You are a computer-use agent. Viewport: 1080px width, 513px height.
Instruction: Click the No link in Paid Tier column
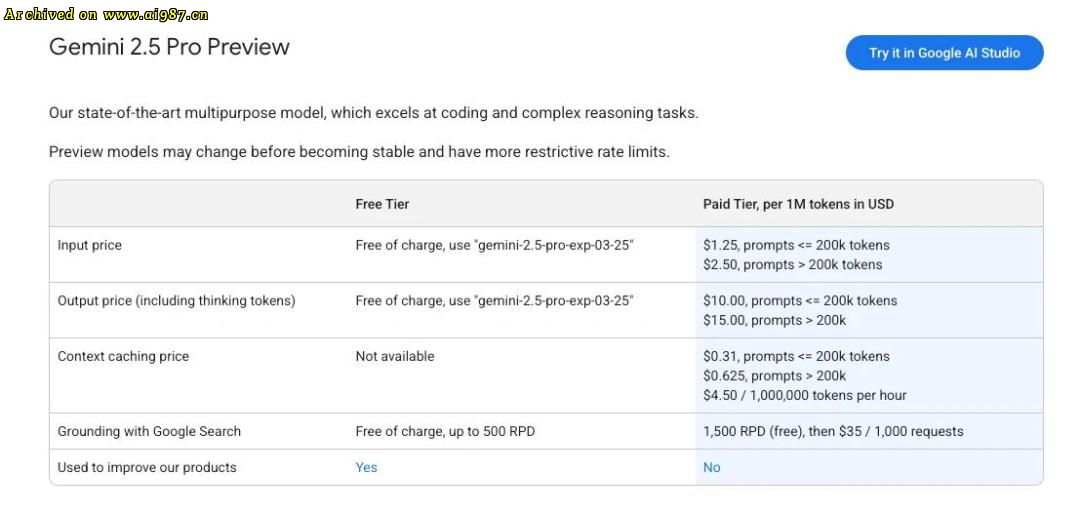712,468
